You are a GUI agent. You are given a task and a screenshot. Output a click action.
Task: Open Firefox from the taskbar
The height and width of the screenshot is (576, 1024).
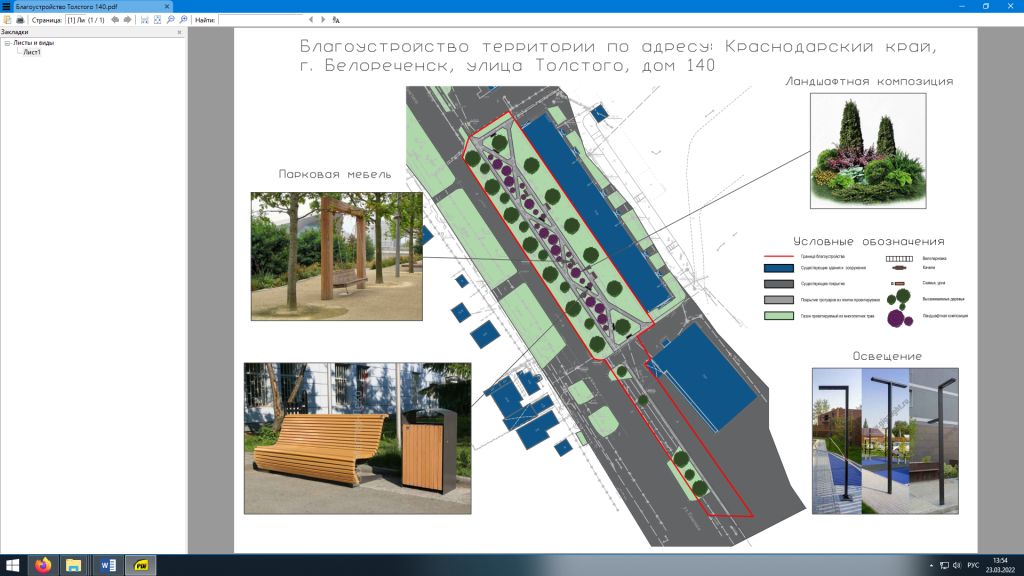[x=42, y=565]
